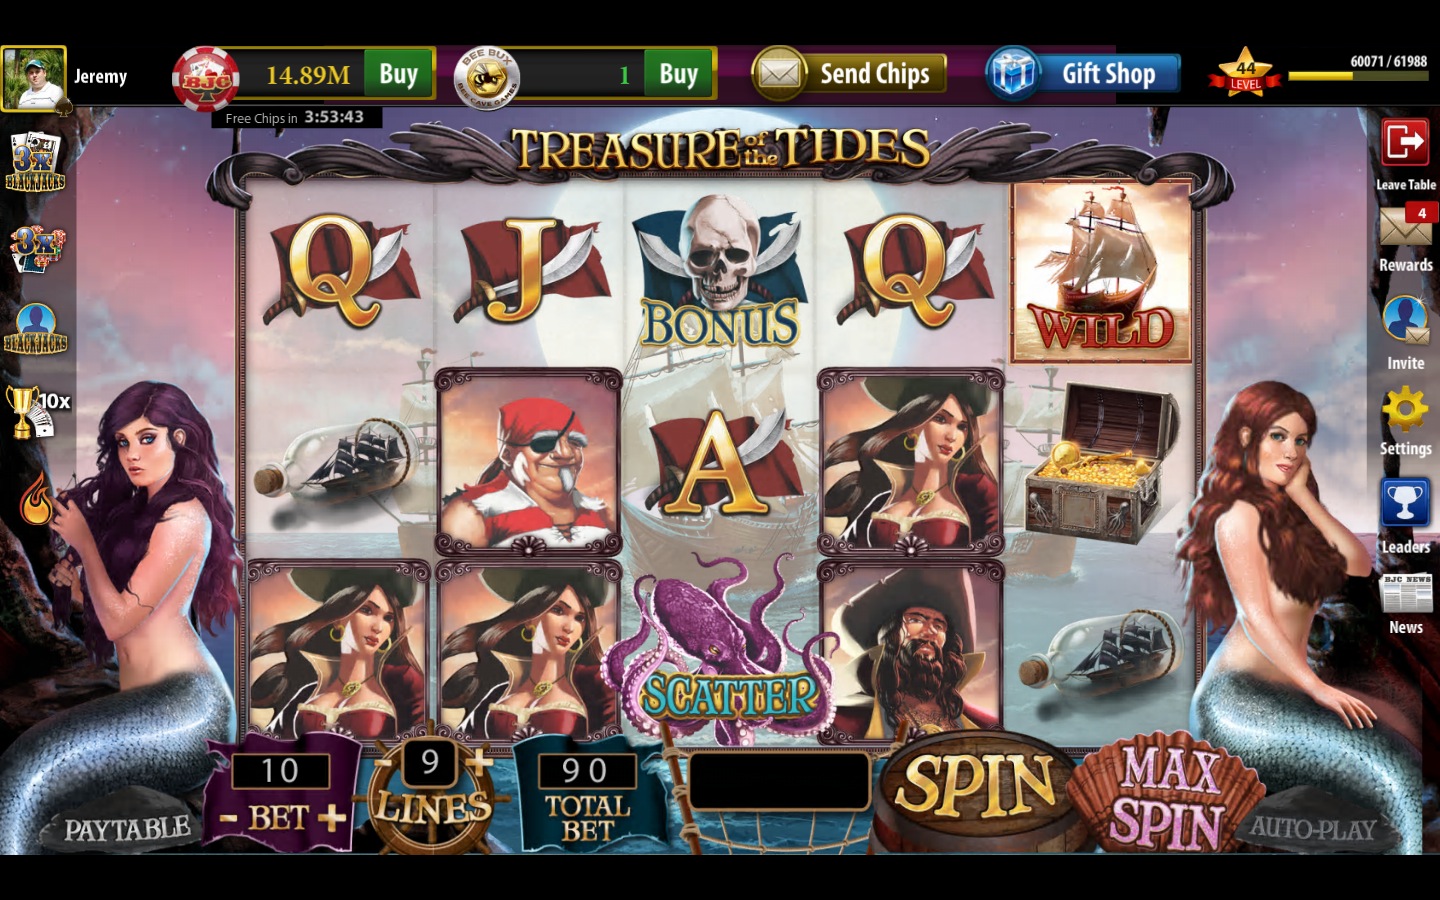The height and width of the screenshot is (900, 1440).
Task: Click the wooden SPIN button
Action: [x=977, y=786]
